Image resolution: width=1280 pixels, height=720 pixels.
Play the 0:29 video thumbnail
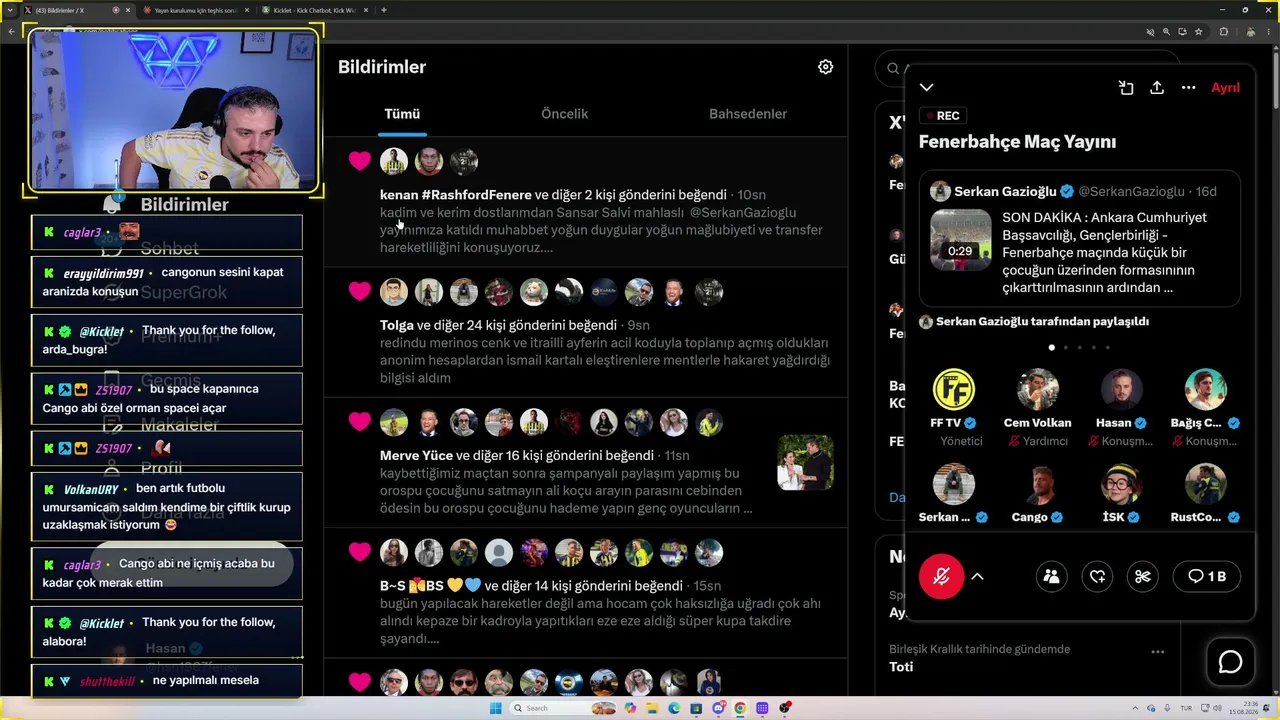[x=960, y=240]
